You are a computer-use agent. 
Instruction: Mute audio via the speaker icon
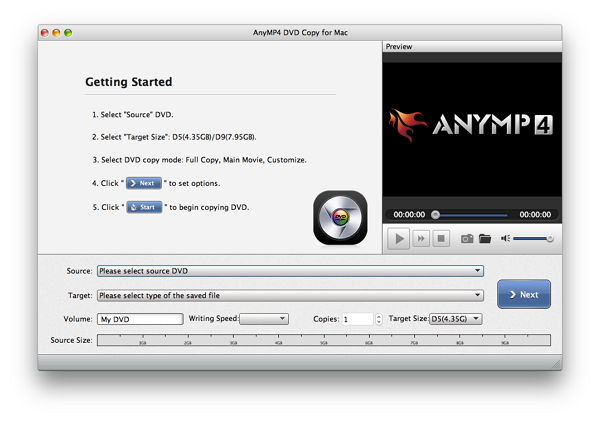click(506, 239)
